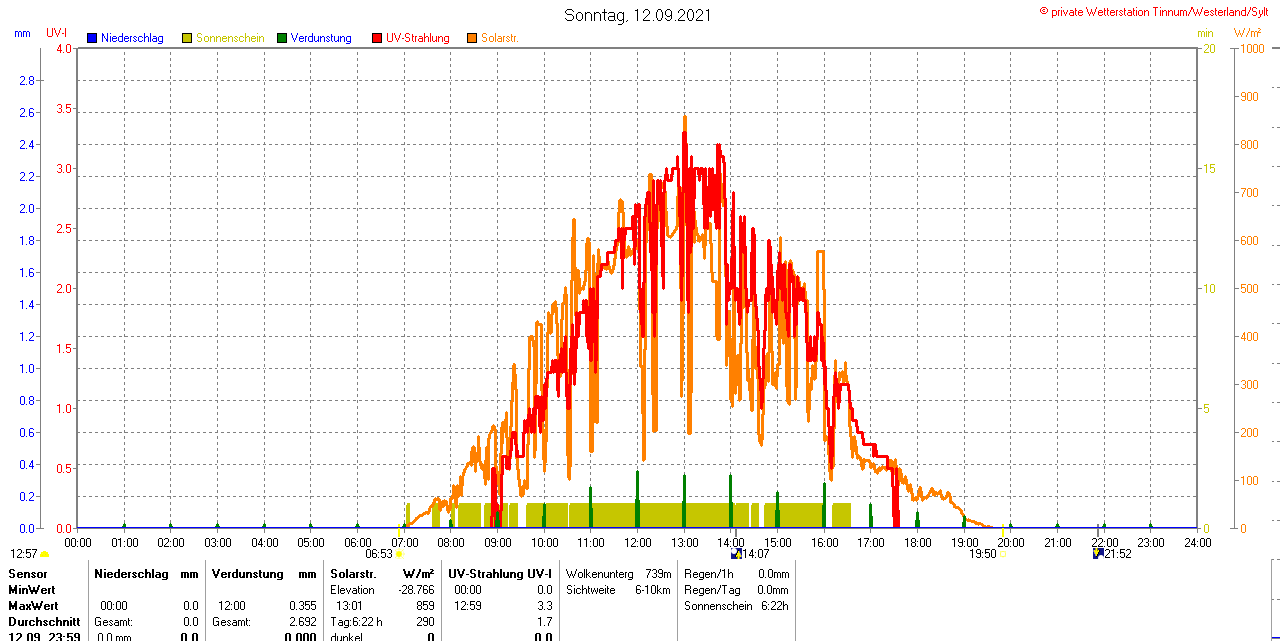This screenshot has height=641, width=1280.
Task: Click the private Wetterstation Tinnum copyright text
Action: tap(1158, 11)
